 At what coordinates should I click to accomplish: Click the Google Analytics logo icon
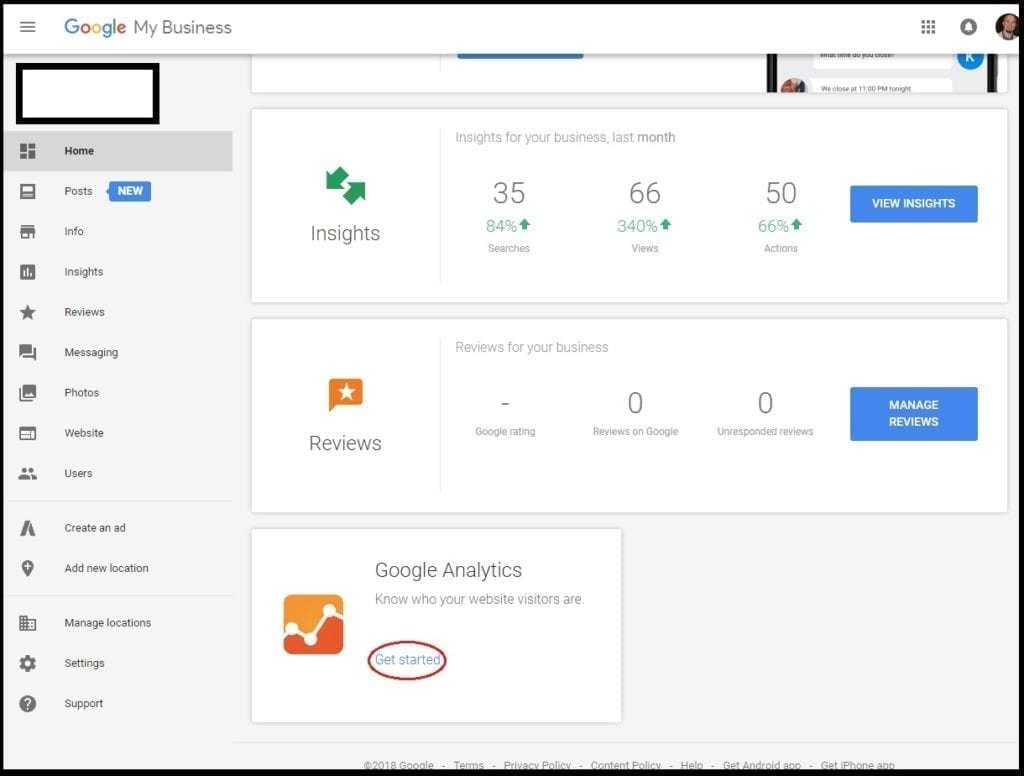click(x=313, y=624)
